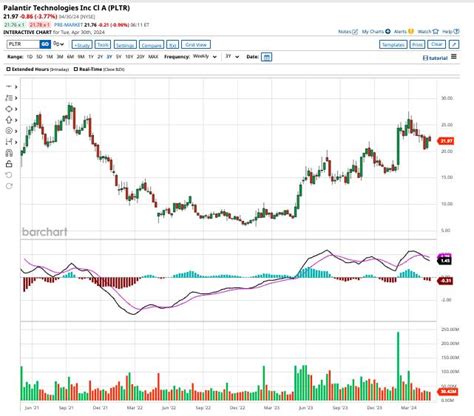Expand the shapes tool submenu arrow

16,109
